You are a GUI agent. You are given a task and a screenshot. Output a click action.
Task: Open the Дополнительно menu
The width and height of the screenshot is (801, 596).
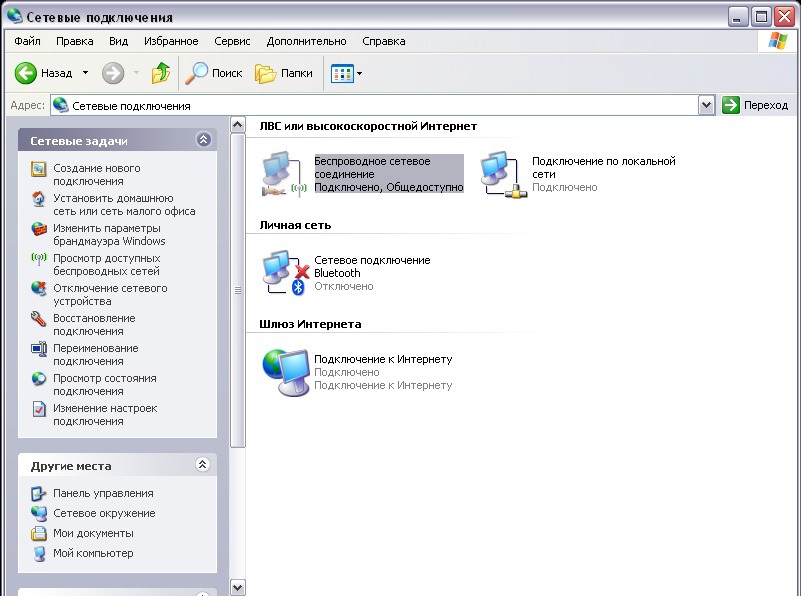click(x=306, y=41)
